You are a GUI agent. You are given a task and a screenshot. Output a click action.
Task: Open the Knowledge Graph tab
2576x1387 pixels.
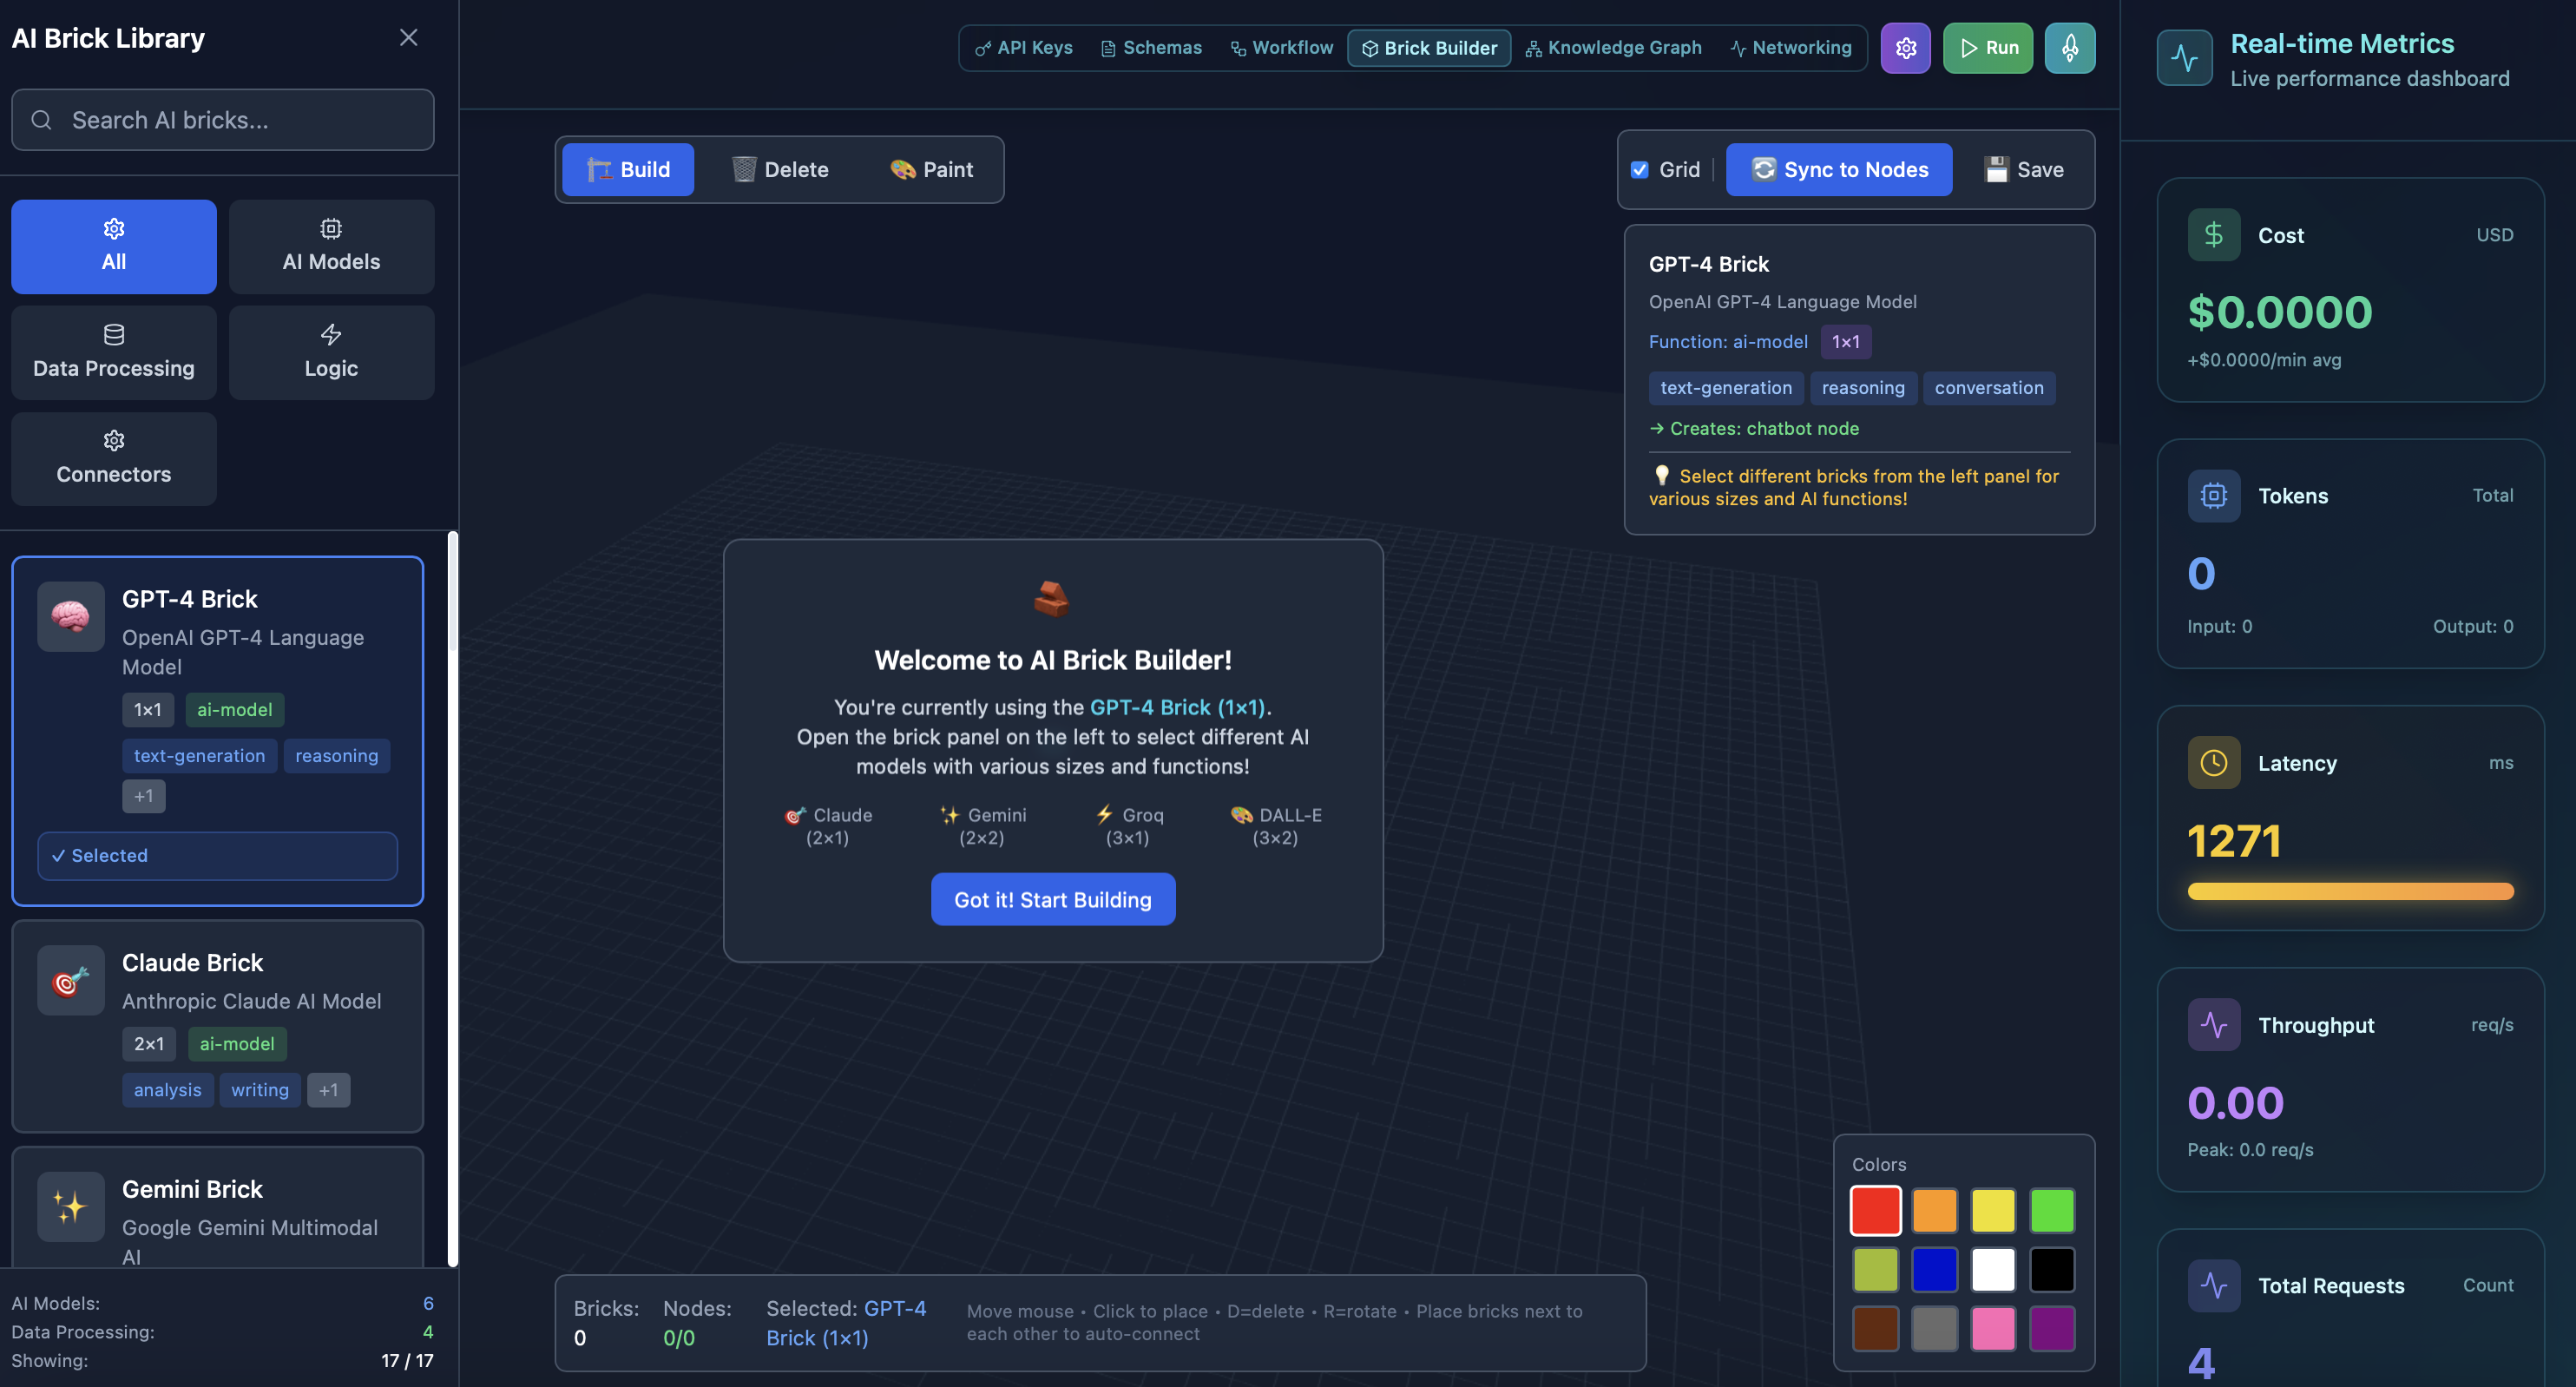click(1613, 48)
